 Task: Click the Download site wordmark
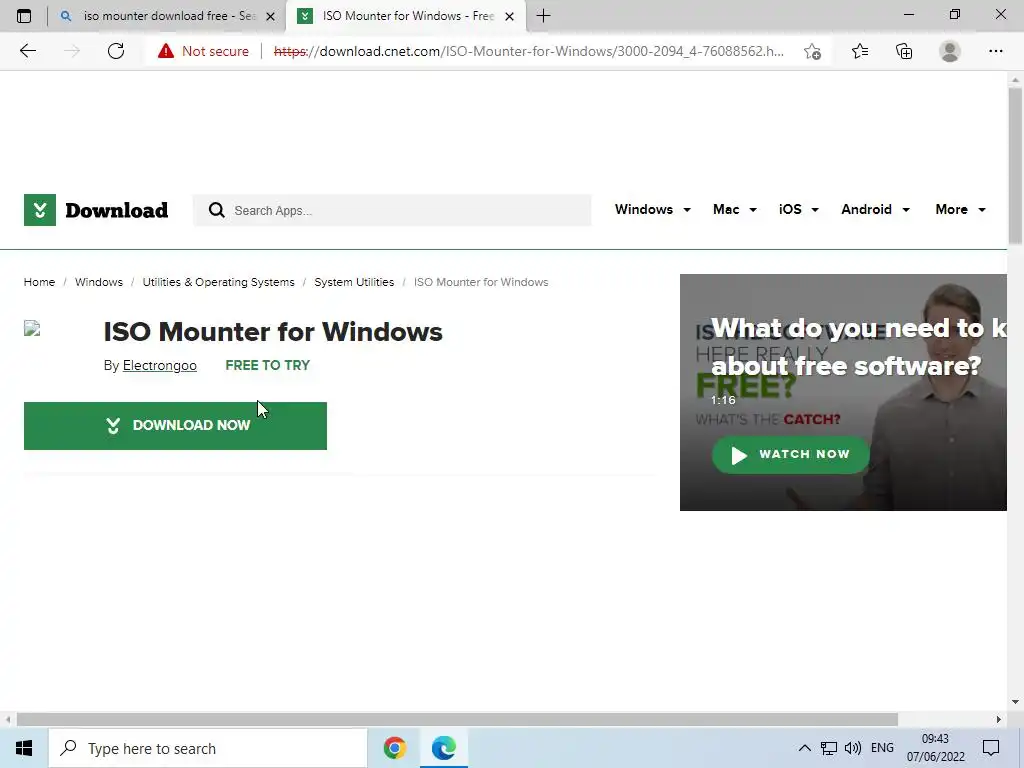(116, 210)
